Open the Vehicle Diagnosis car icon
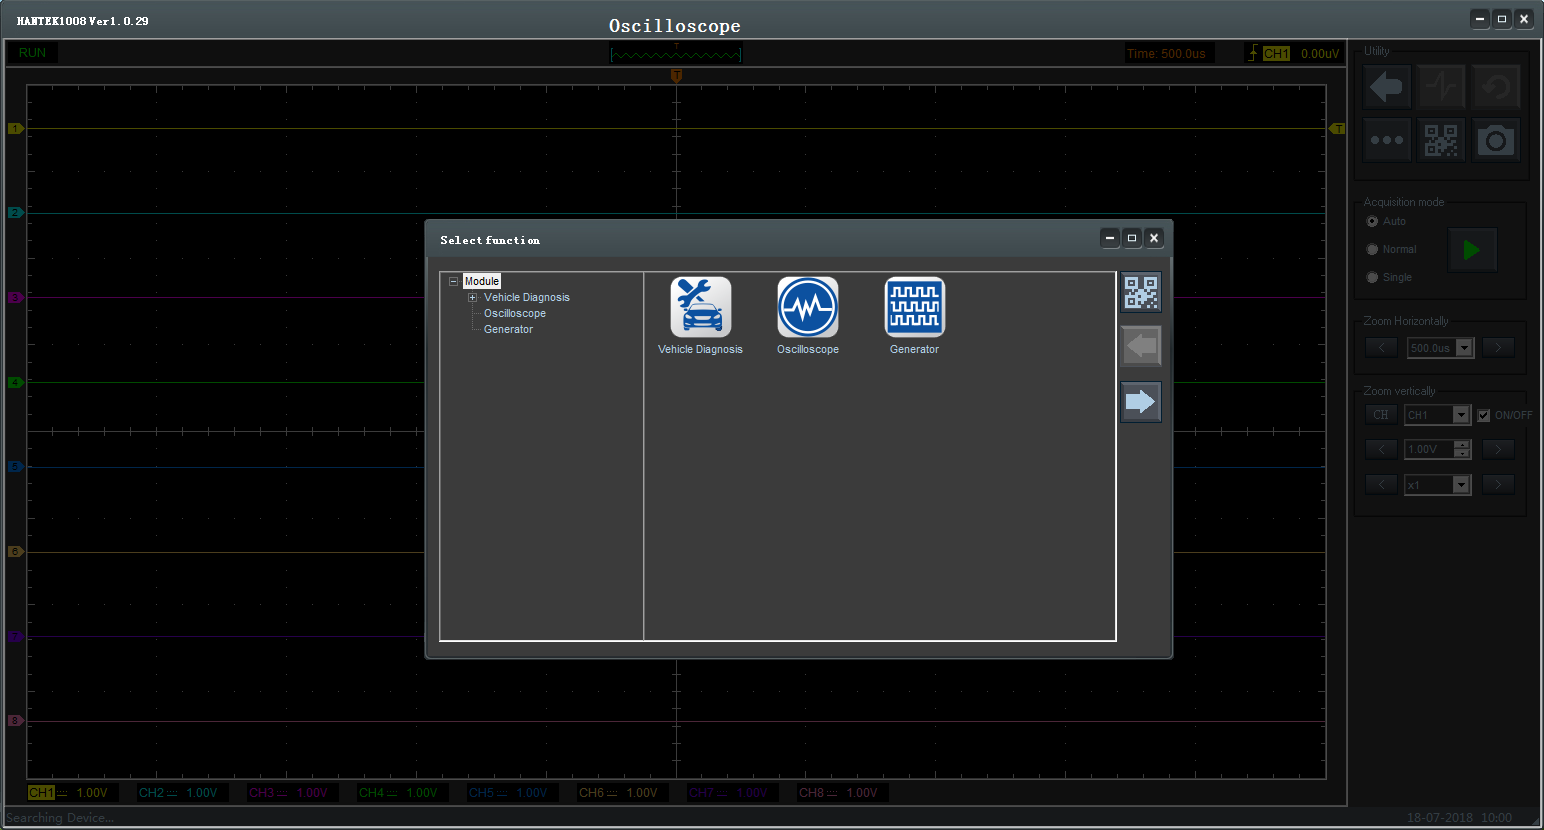 pos(700,308)
